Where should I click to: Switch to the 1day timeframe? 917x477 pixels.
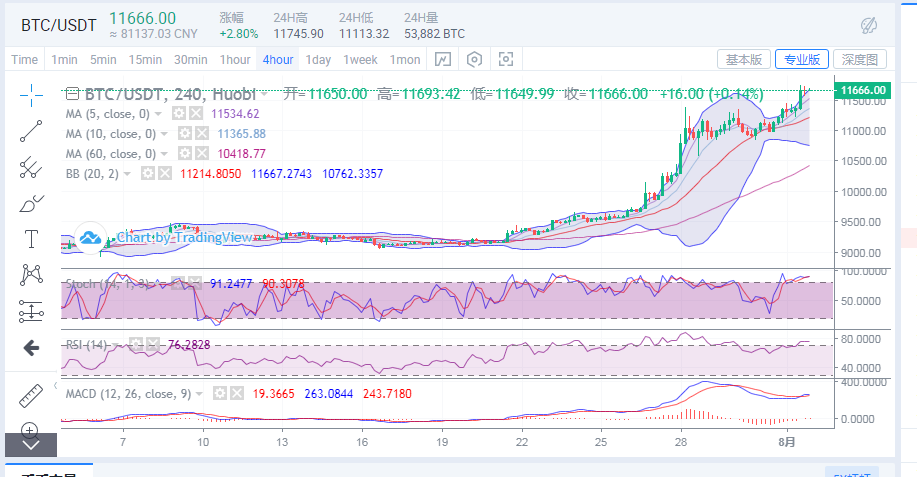(318, 60)
